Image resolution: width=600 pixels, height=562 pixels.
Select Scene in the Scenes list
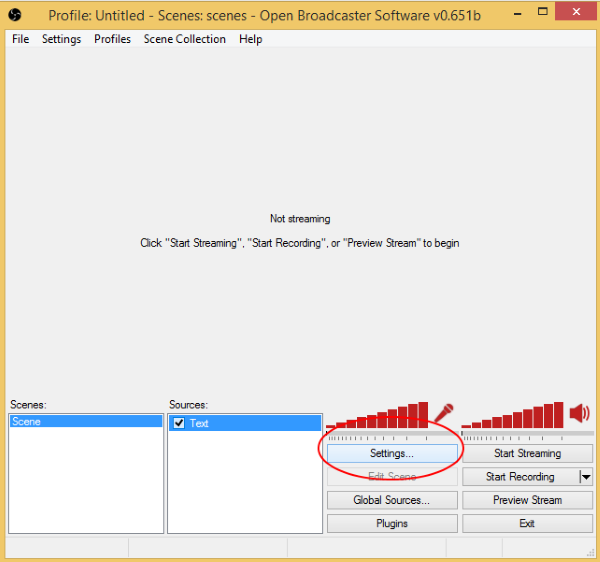(85, 423)
